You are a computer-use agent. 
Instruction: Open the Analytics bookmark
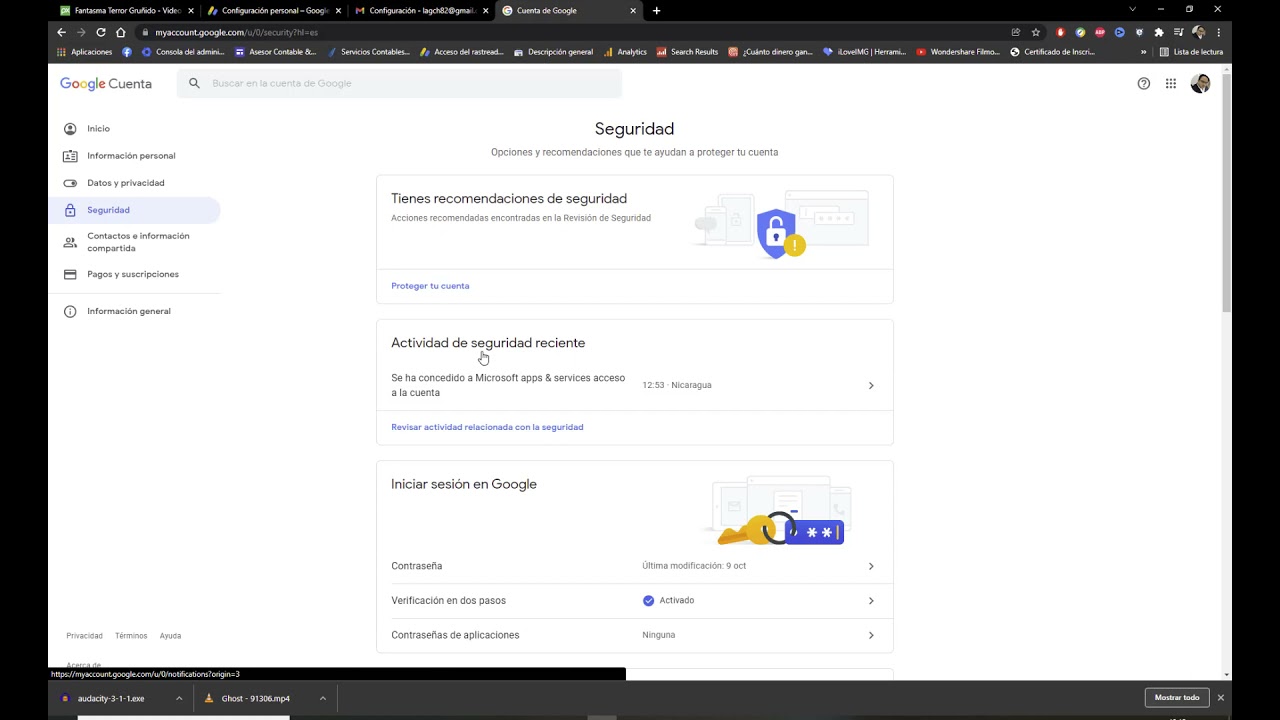coord(625,52)
